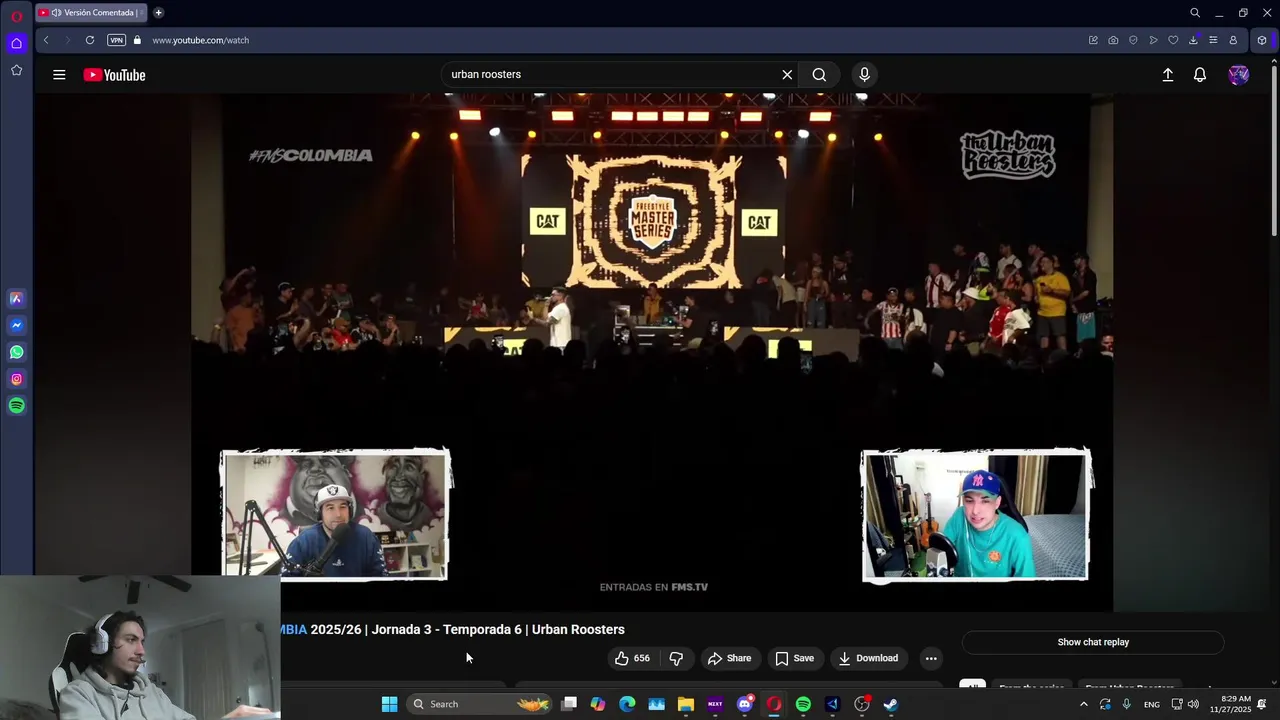Viewport: 1280px width, 720px height.
Task: Open Steam from the taskbar
Action: [x=890, y=704]
